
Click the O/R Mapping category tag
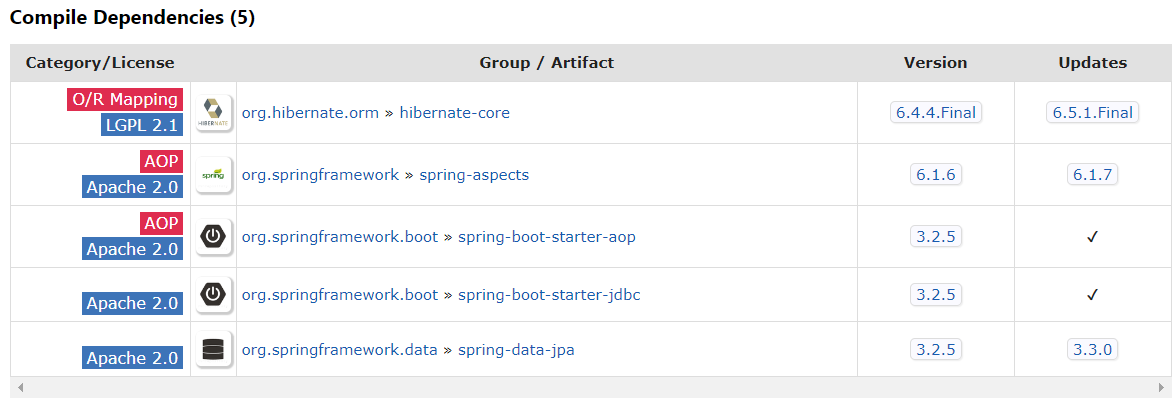point(125,99)
